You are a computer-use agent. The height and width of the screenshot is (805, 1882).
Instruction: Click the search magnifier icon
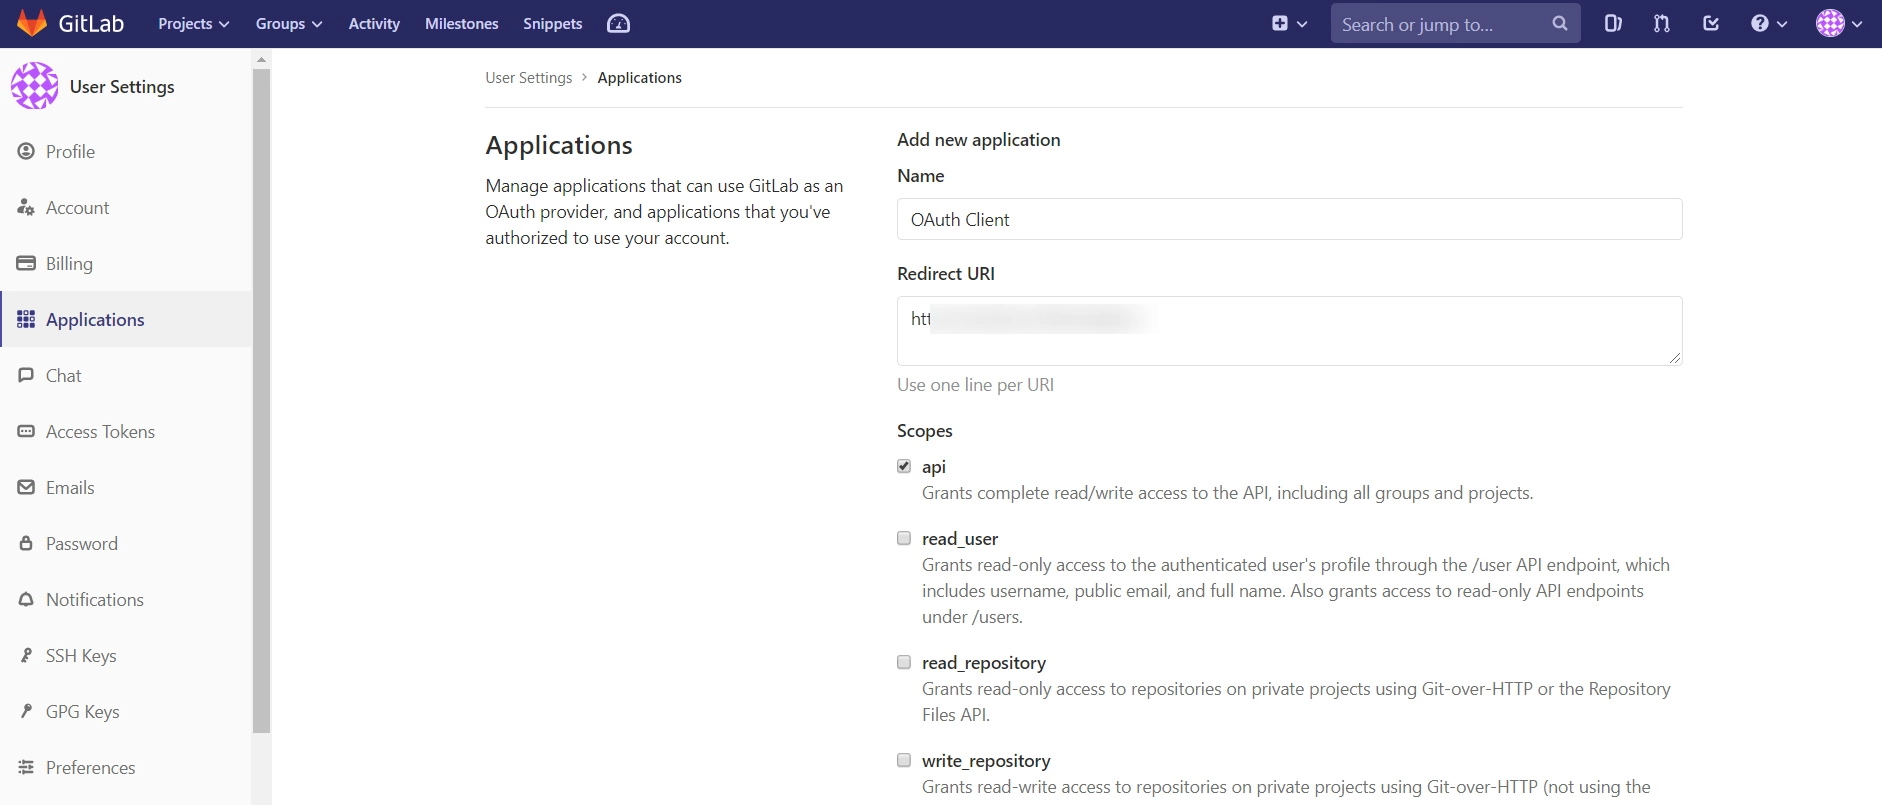pos(1560,23)
